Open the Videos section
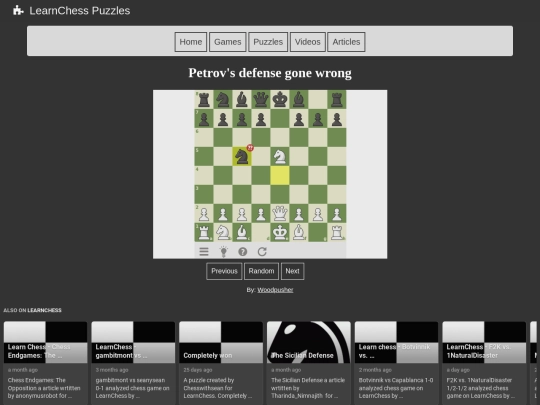 click(308, 42)
